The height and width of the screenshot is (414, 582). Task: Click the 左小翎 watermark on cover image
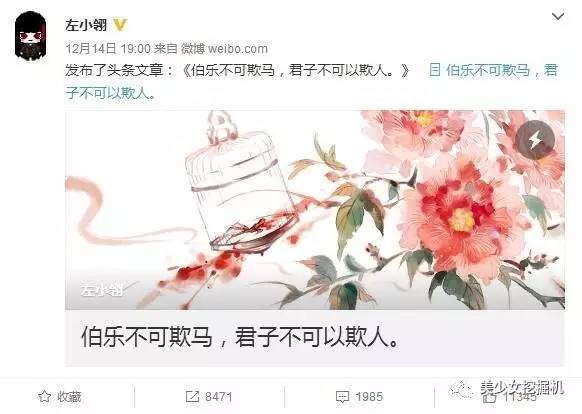click(101, 290)
